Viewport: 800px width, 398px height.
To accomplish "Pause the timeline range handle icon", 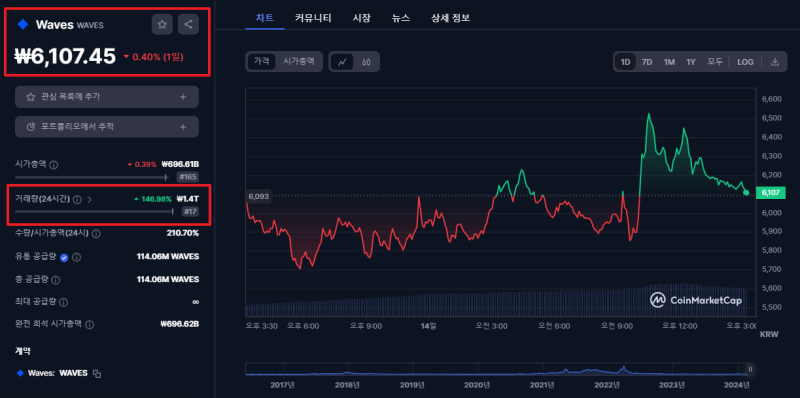I will pyautogui.click(x=750, y=369).
